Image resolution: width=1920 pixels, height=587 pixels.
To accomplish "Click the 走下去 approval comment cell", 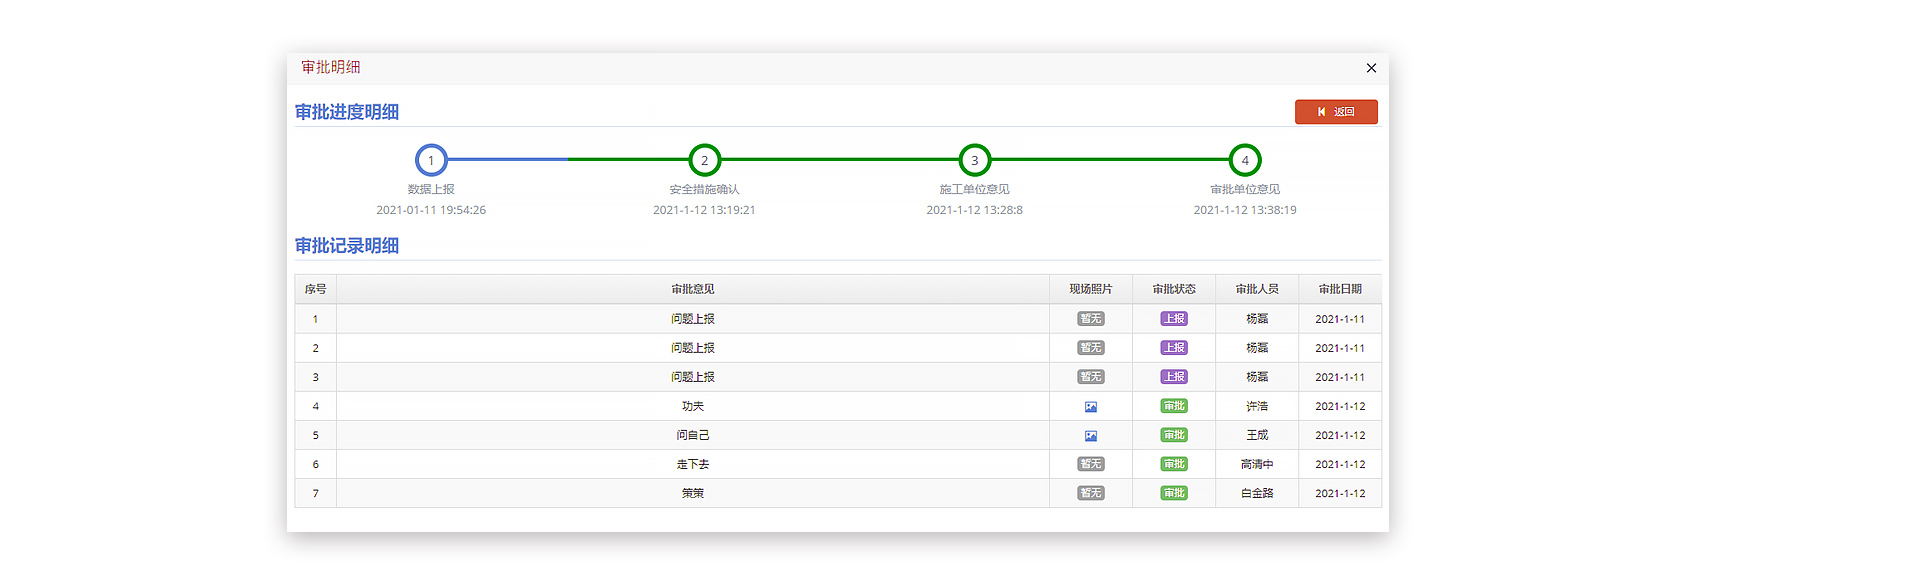I will [x=692, y=464].
